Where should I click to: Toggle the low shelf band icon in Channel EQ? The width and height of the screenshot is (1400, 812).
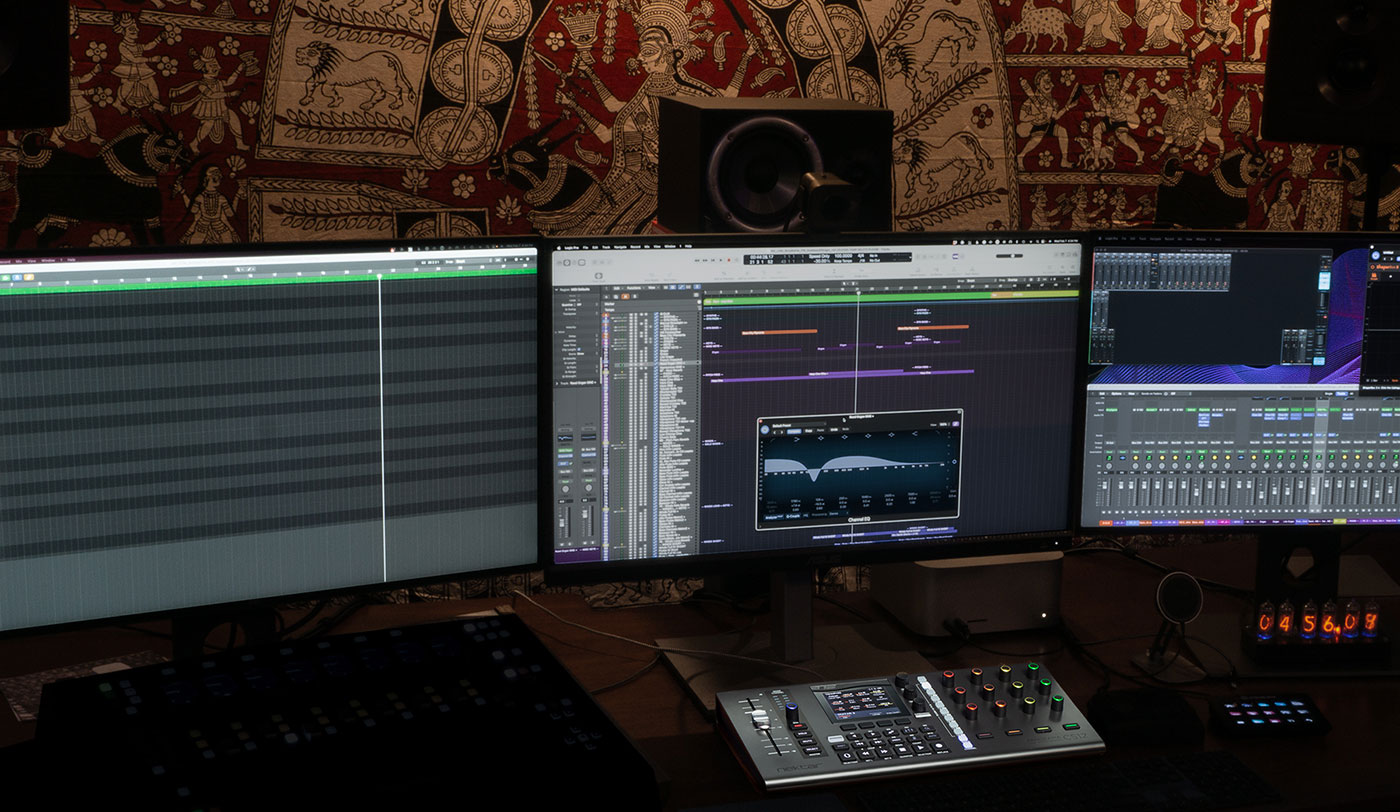pyautogui.click(x=797, y=439)
